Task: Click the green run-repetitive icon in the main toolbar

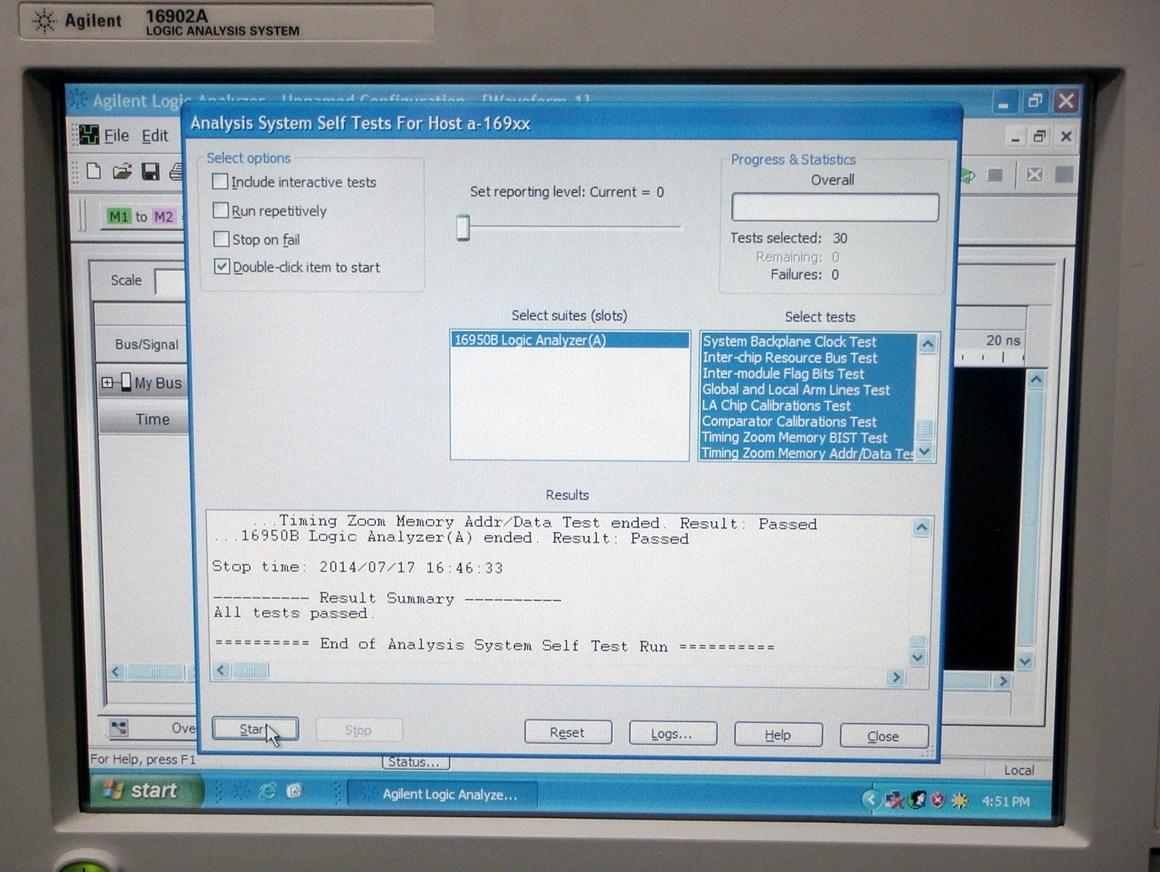Action: [968, 175]
